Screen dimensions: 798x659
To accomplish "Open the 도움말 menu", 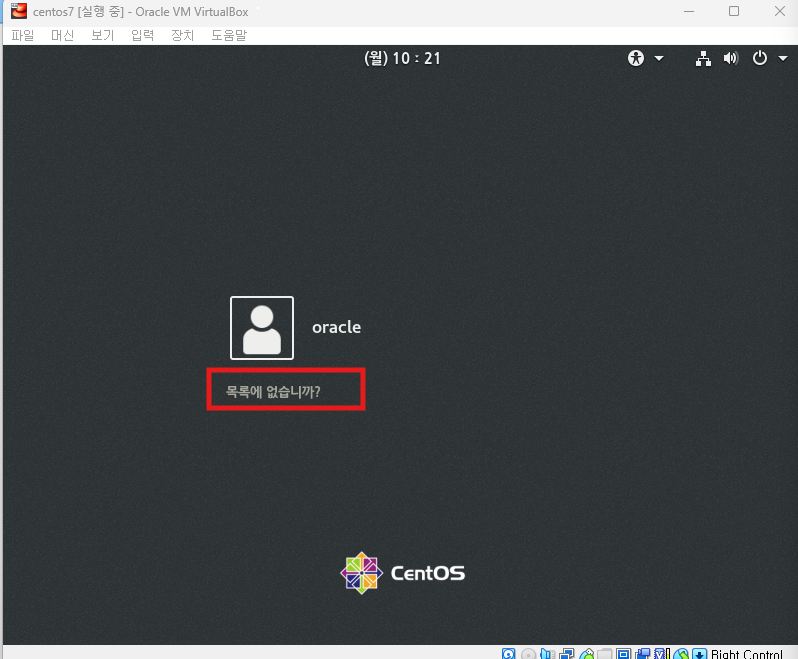I will [229, 35].
